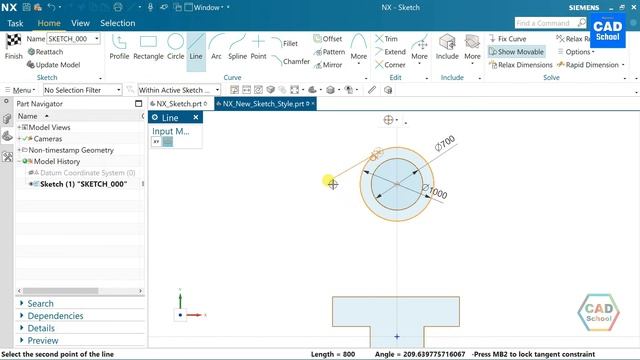Click the Ø1000 dimension label
640x360 pixels.
click(434, 191)
